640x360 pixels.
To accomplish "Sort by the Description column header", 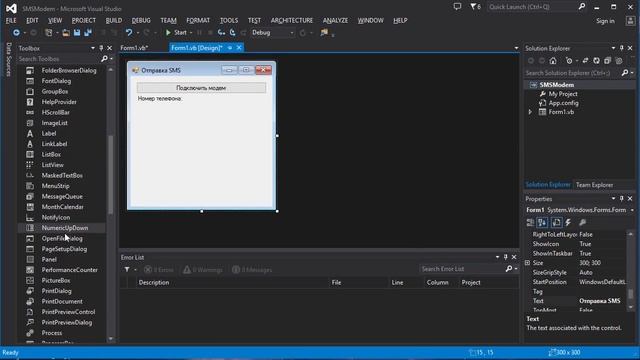I will click(x=233, y=282).
